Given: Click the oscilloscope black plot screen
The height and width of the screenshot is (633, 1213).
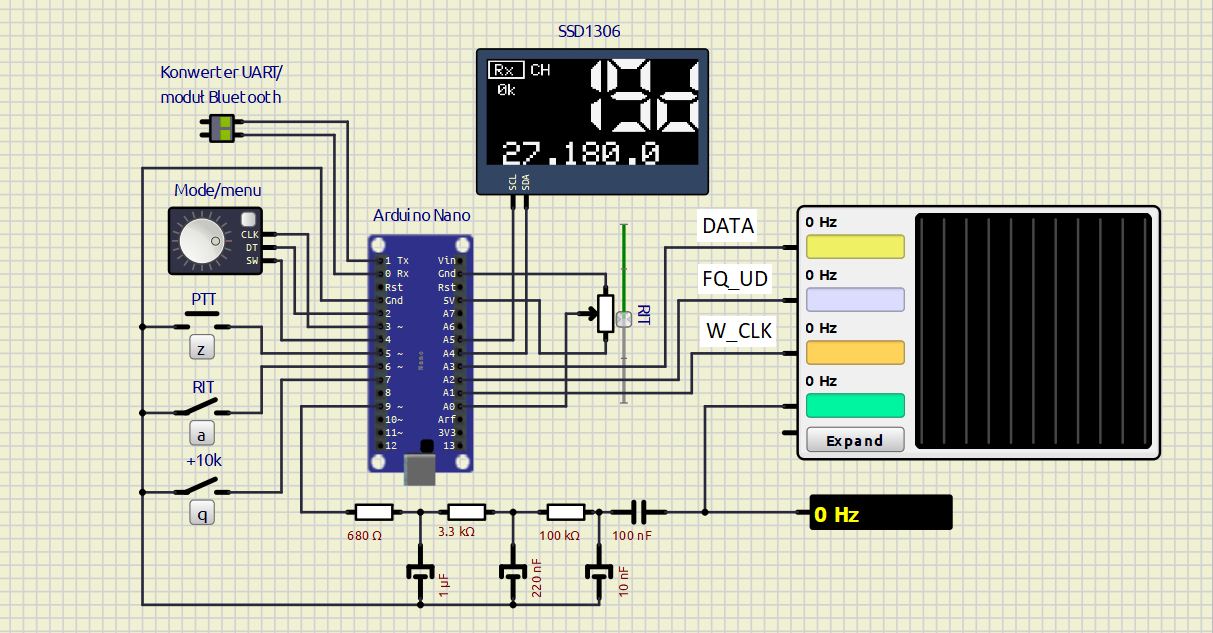Looking at the screenshot, I should 1031,331.
